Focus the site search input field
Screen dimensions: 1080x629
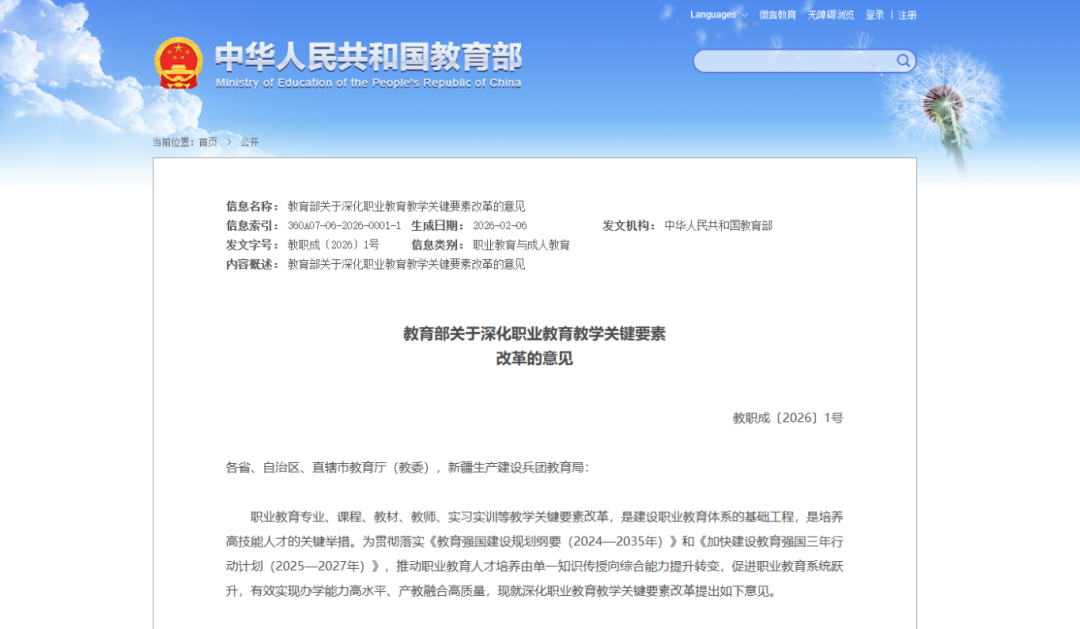coord(794,61)
